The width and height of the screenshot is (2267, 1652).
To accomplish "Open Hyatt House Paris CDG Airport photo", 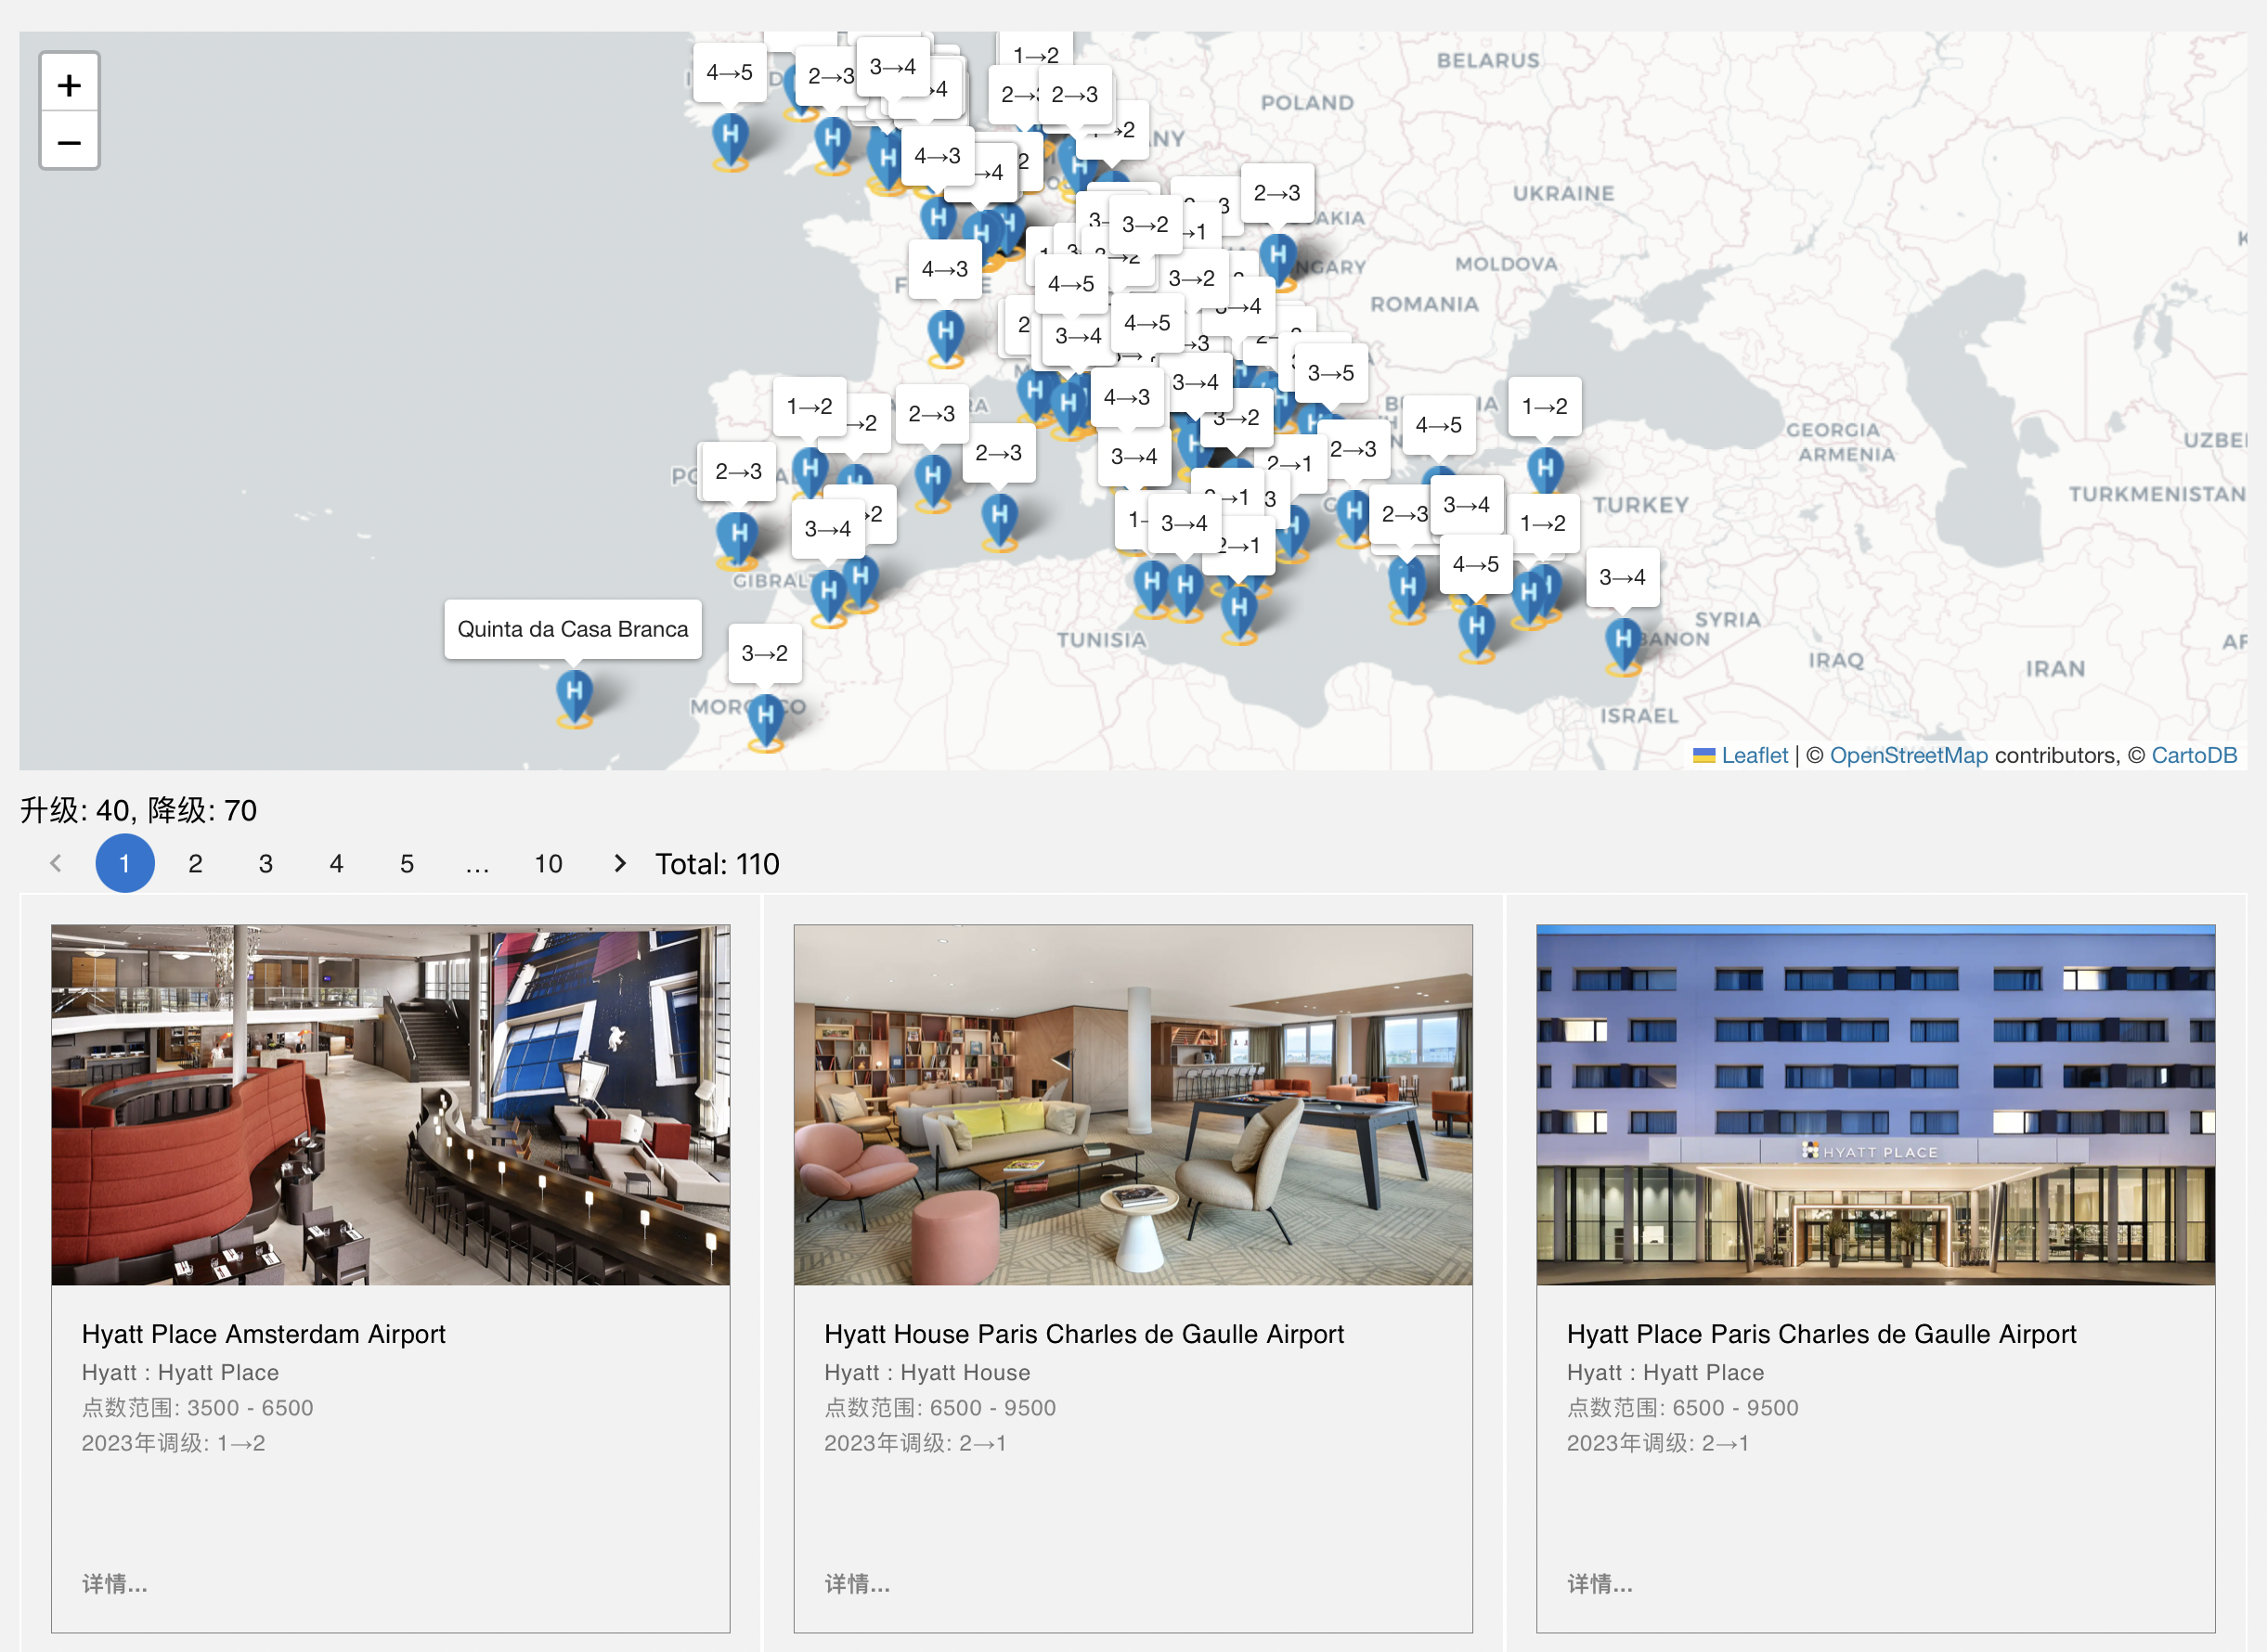I will [1133, 1105].
